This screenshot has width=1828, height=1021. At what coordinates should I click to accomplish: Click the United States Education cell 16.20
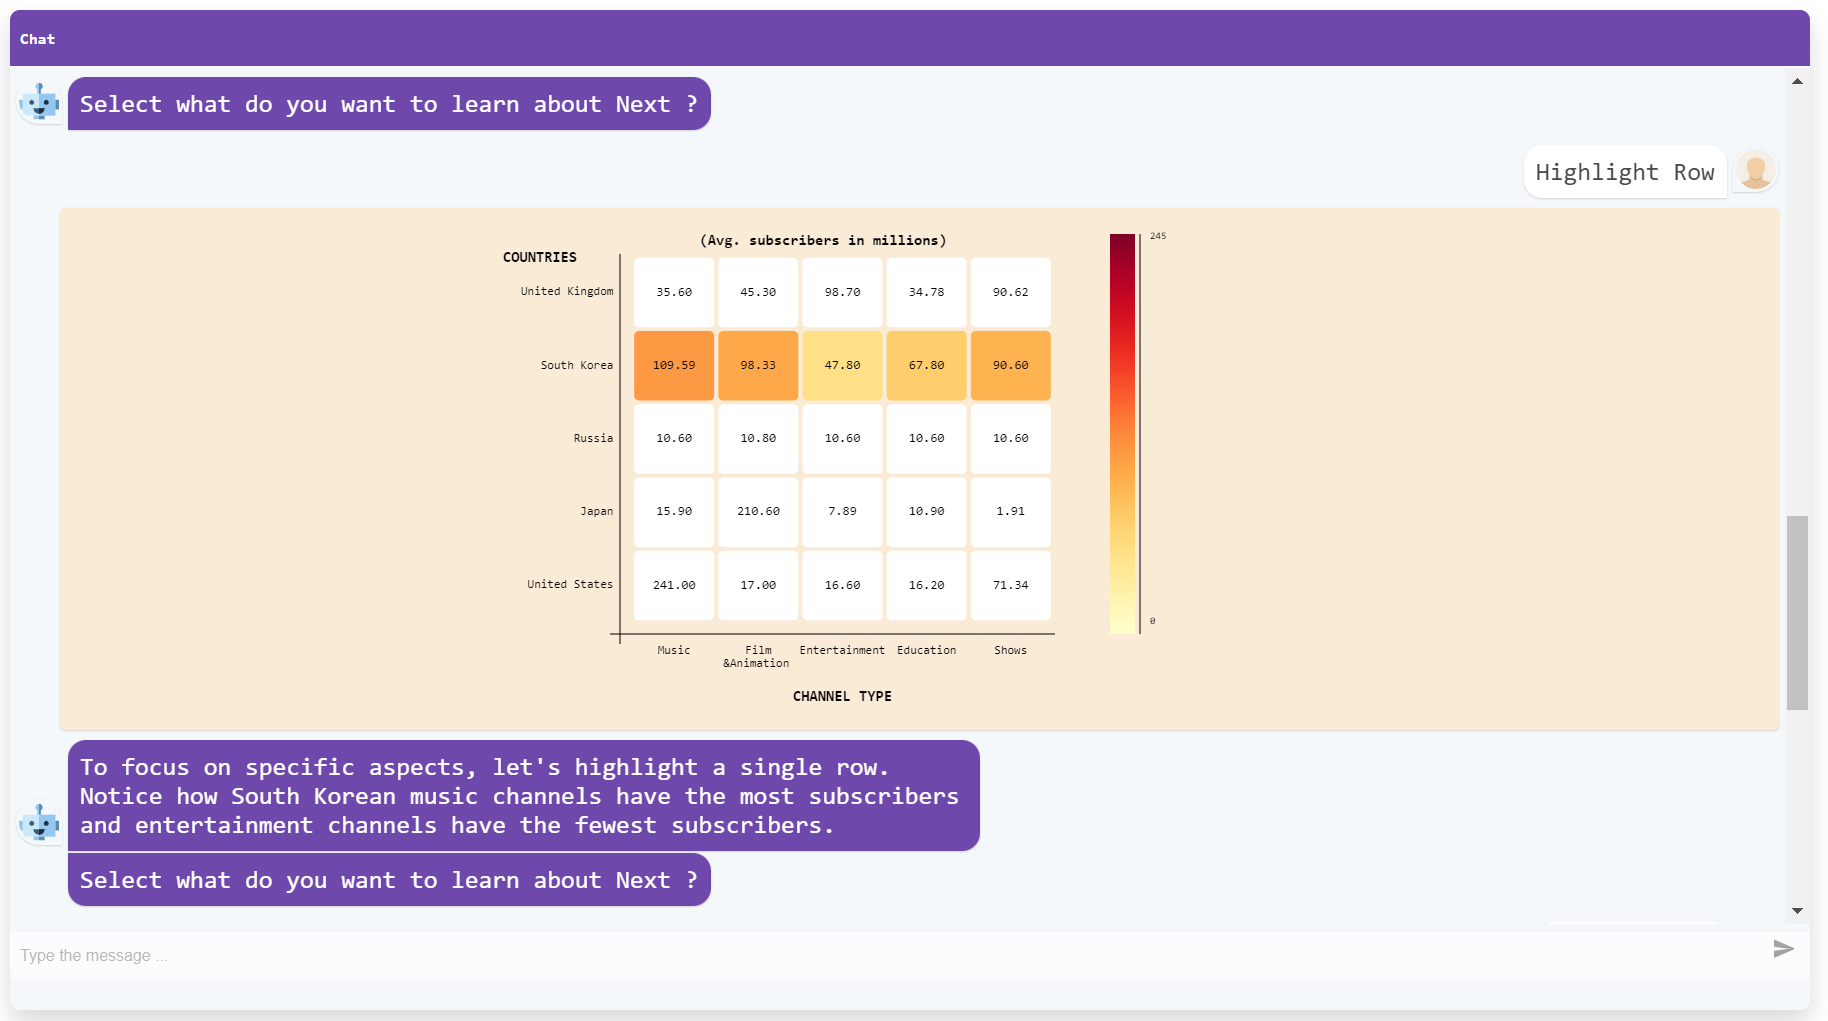click(926, 585)
